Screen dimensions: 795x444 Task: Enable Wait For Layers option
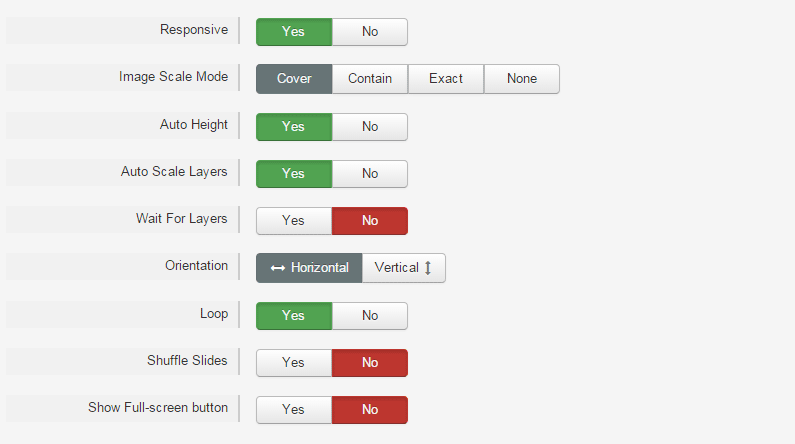coord(294,221)
